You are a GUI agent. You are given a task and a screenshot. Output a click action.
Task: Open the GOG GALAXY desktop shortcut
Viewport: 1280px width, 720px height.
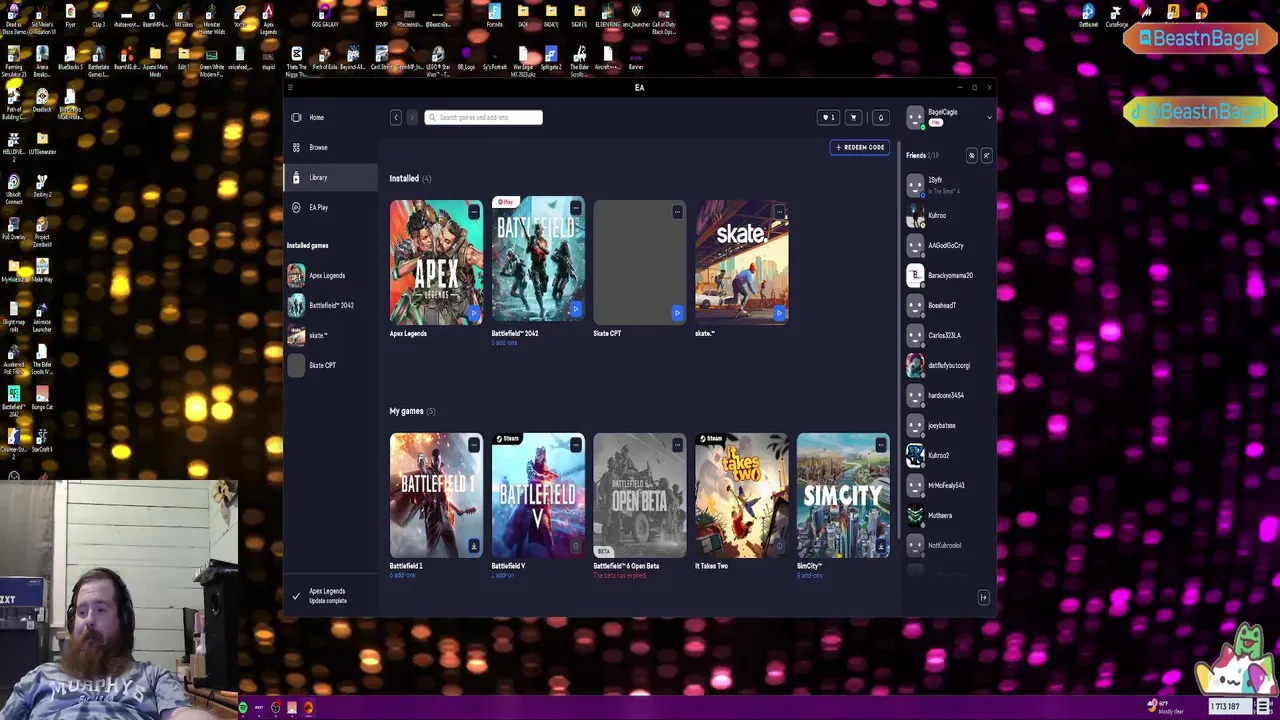pos(325,17)
